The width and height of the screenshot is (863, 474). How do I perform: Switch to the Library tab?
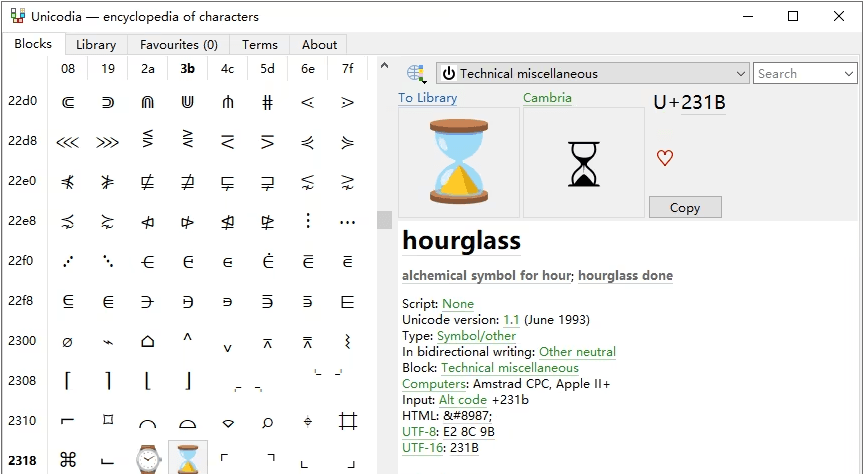[96, 44]
